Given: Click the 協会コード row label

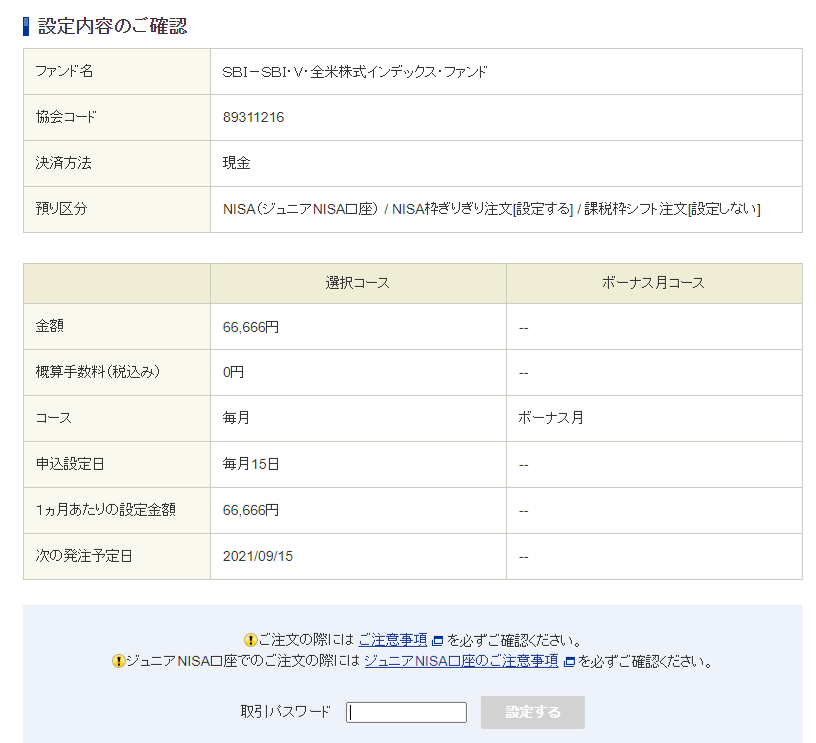Looking at the screenshot, I should [66, 117].
